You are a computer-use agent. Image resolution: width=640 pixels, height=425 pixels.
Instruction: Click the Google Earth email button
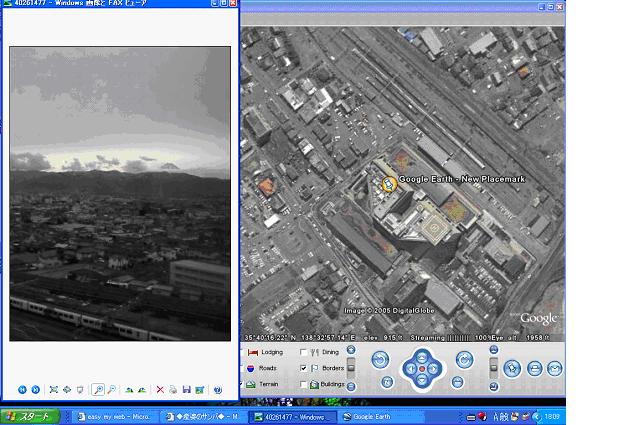click(x=555, y=369)
